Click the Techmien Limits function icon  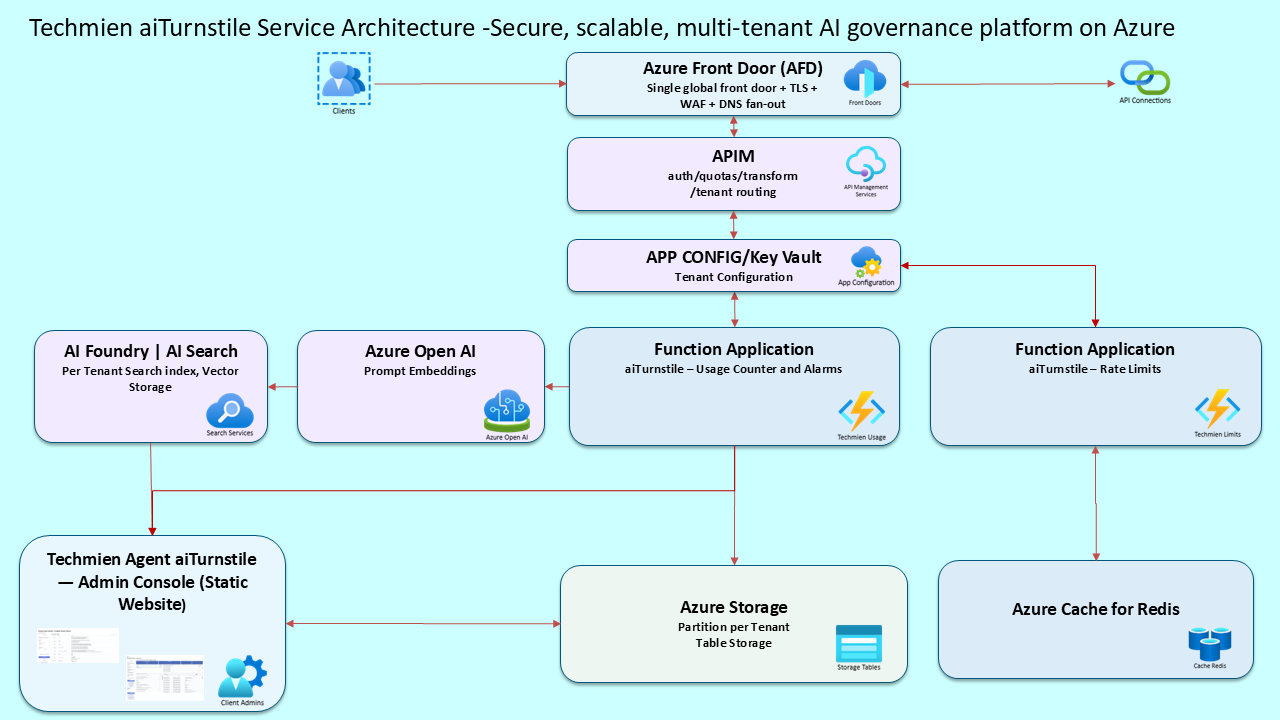pyautogui.click(x=1217, y=411)
